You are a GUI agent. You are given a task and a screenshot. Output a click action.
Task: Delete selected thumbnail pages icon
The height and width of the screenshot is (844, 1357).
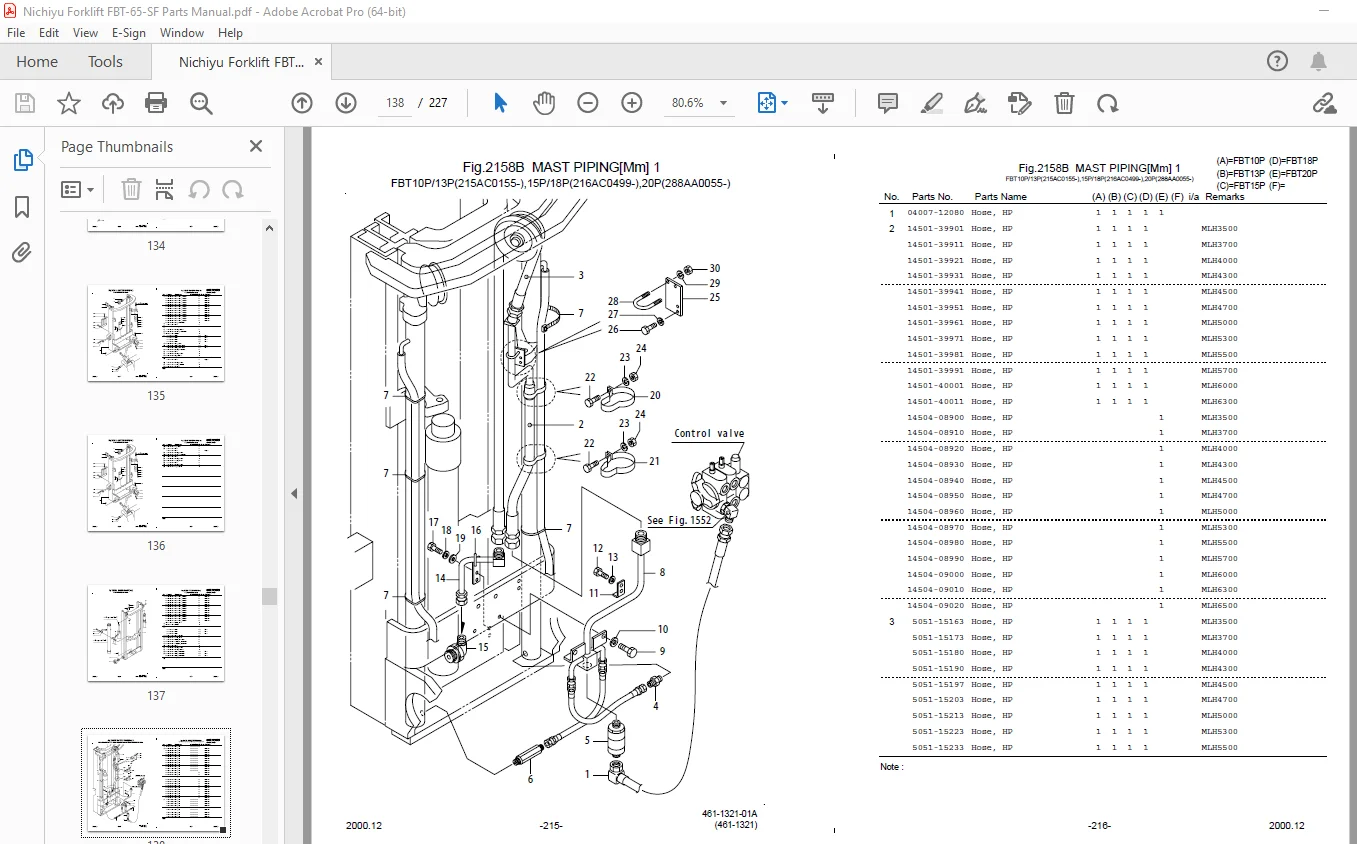pyautogui.click(x=131, y=189)
